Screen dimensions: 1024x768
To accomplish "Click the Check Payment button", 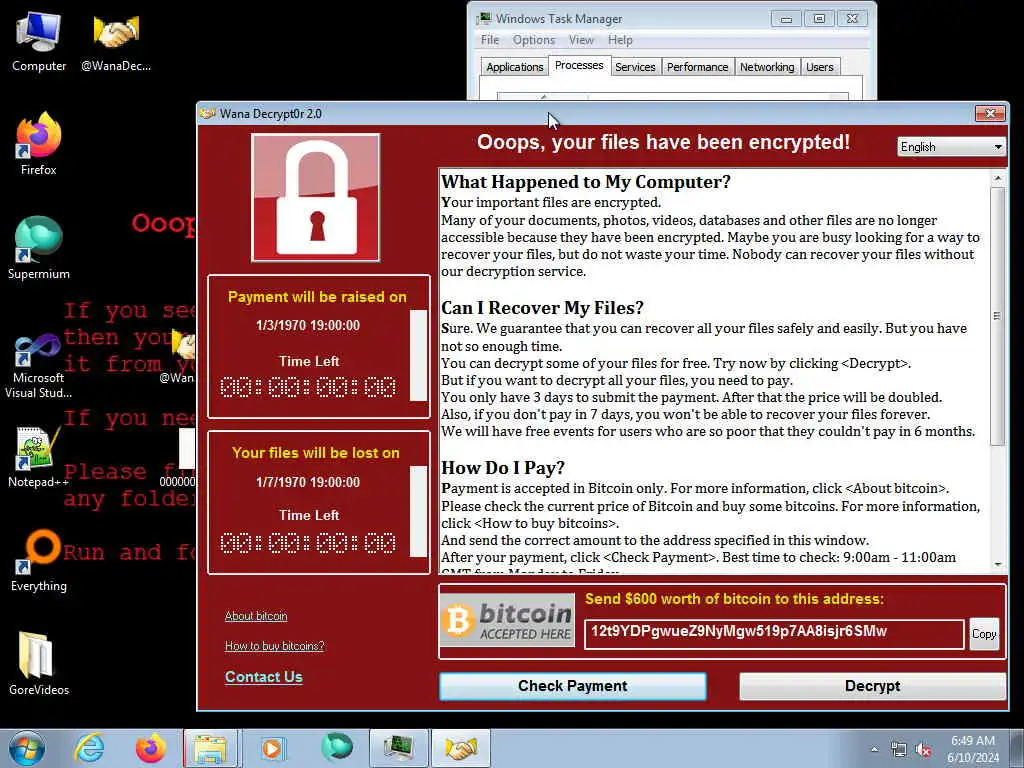I will tap(573, 686).
